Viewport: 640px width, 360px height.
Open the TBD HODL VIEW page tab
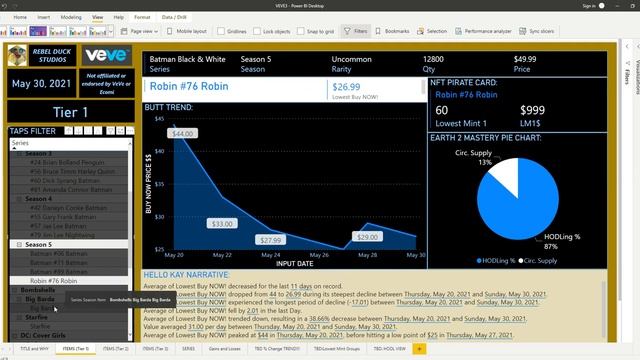coord(389,349)
